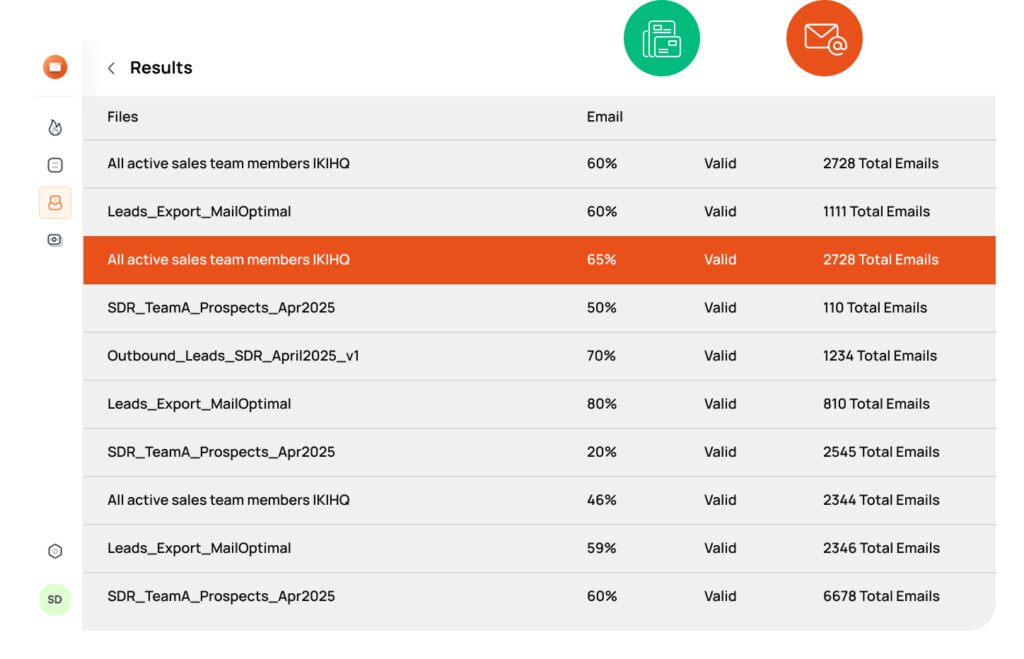Open the Leads_Export_MailOptimal file with 80%
Image resolution: width=1024 pixels, height=659 pixels.
pos(199,404)
